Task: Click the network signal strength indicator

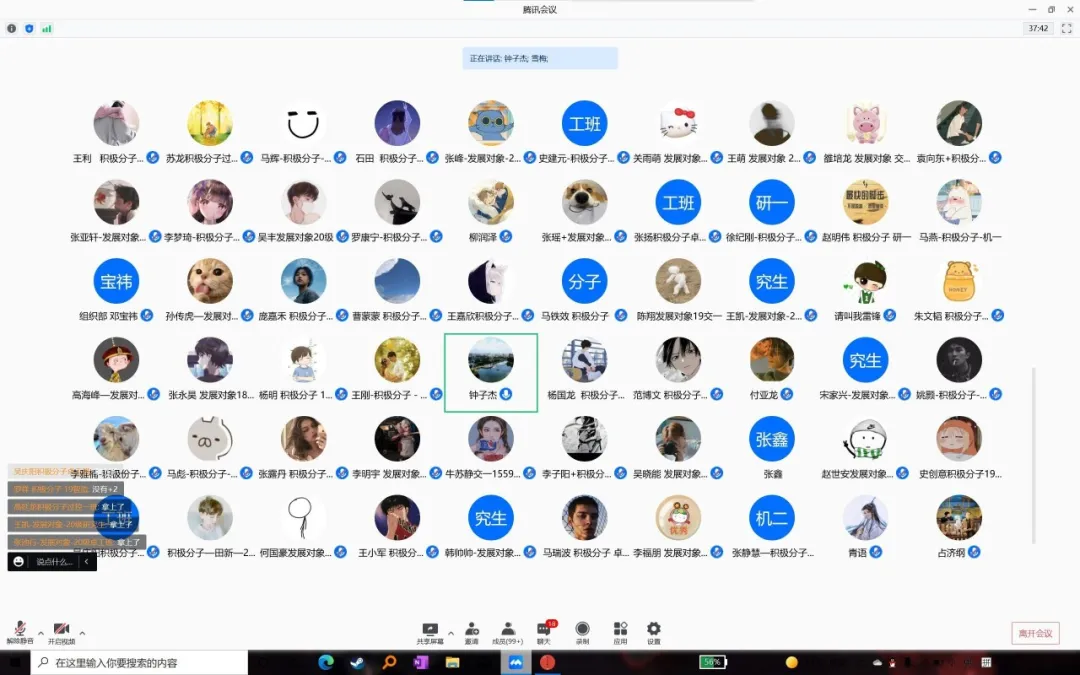Action: click(x=46, y=28)
